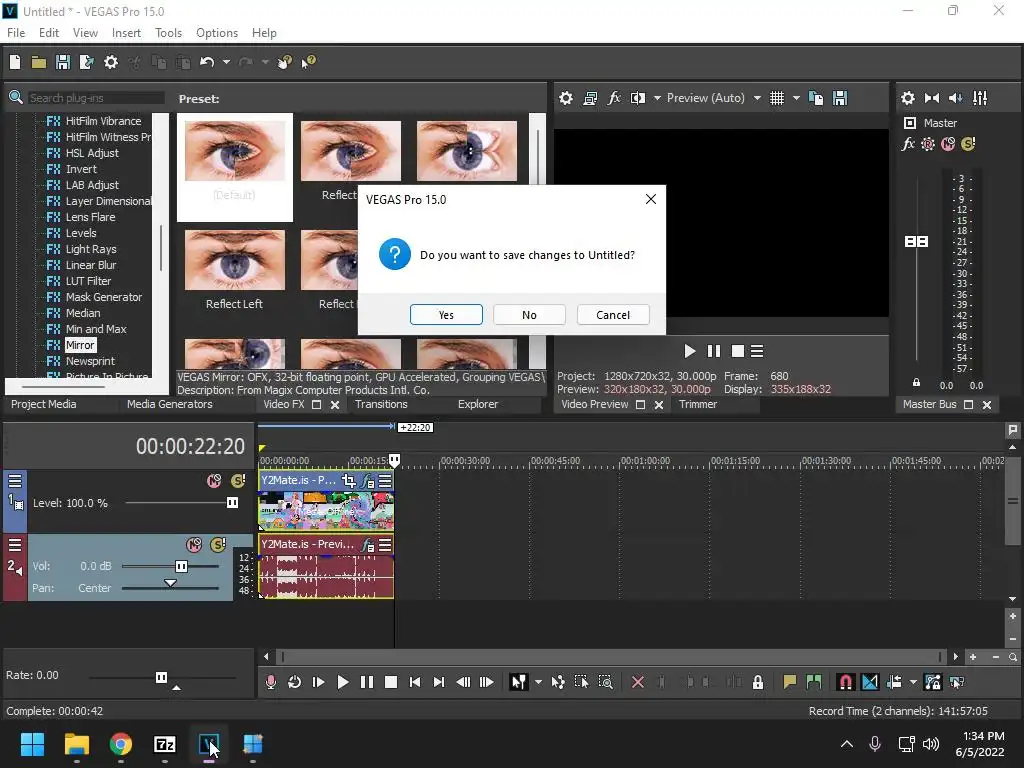Open the undo history dropdown arrow
This screenshot has height=768, width=1024.
[x=226, y=62]
